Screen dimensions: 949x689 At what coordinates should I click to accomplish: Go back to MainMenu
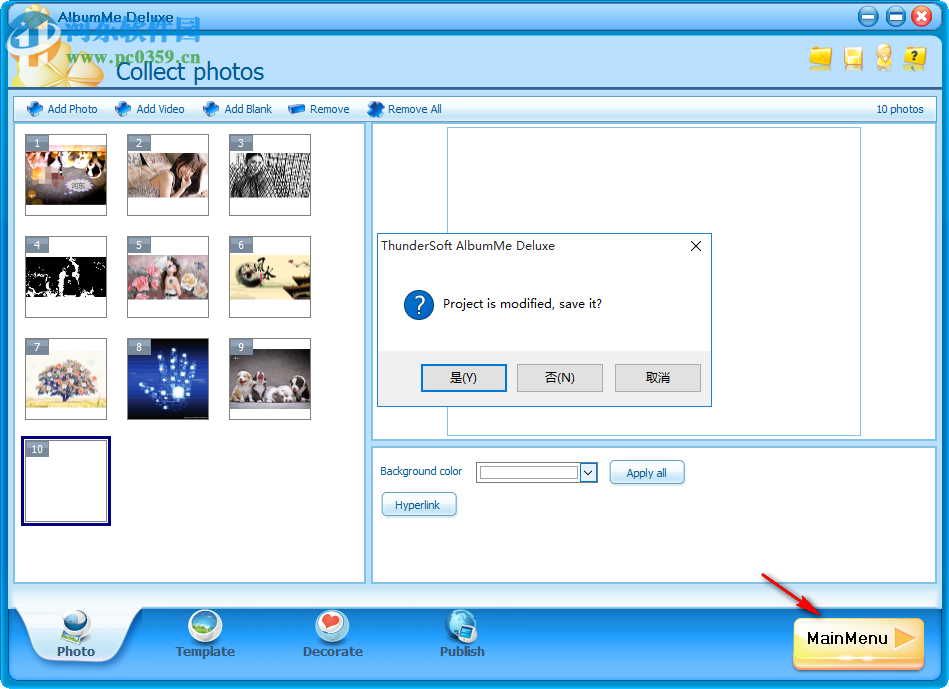[x=857, y=640]
